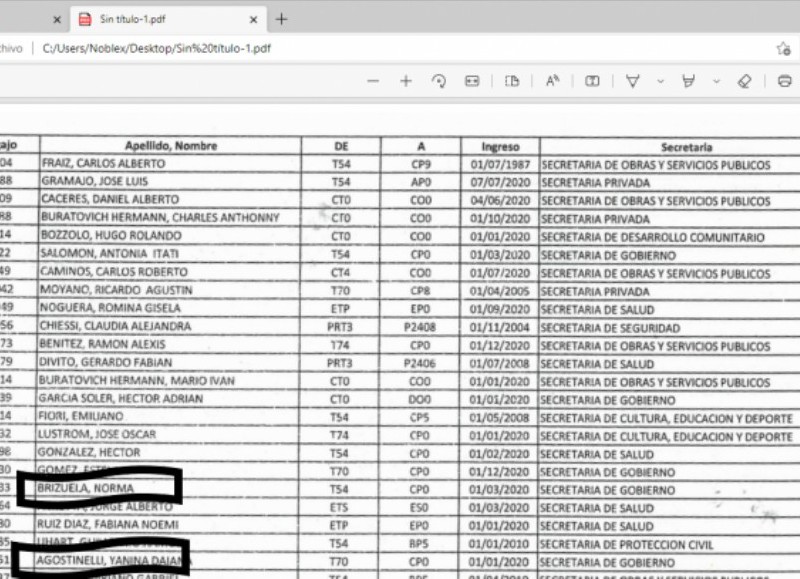Zoom out the PDF with minus icon

pos(373,82)
